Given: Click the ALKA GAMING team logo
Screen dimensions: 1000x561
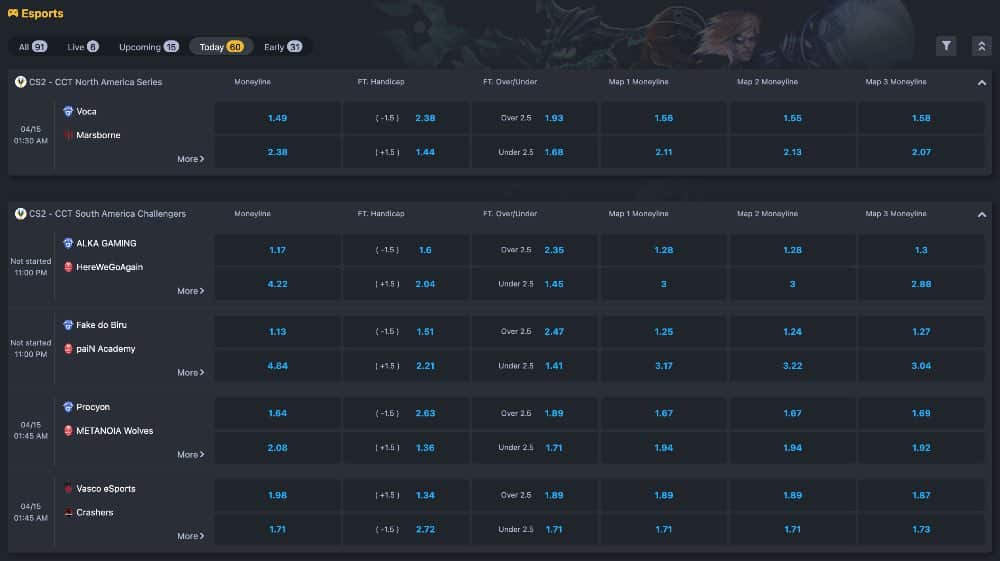Looking at the screenshot, I should pyautogui.click(x=68, y=244).
